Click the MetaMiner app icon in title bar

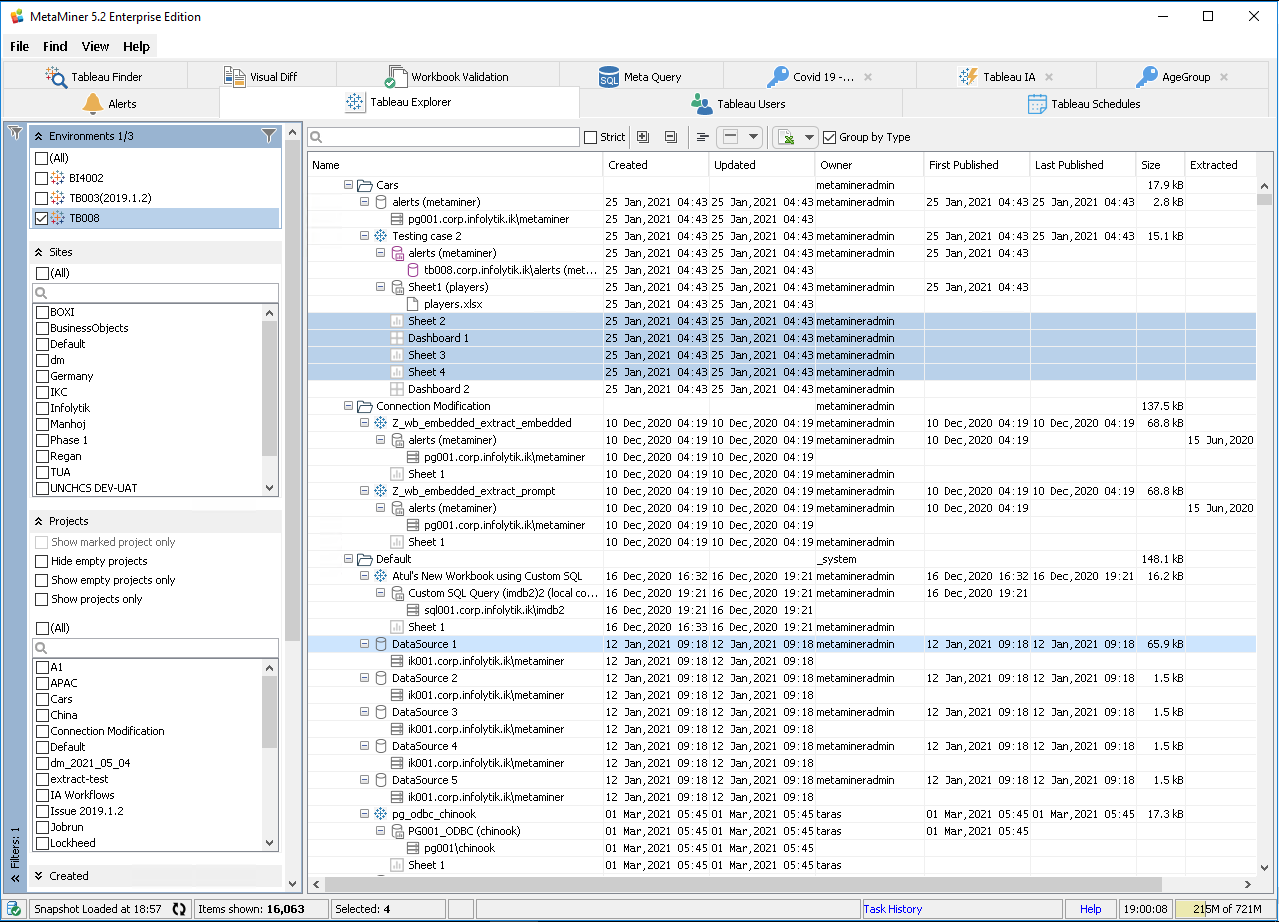16,16
